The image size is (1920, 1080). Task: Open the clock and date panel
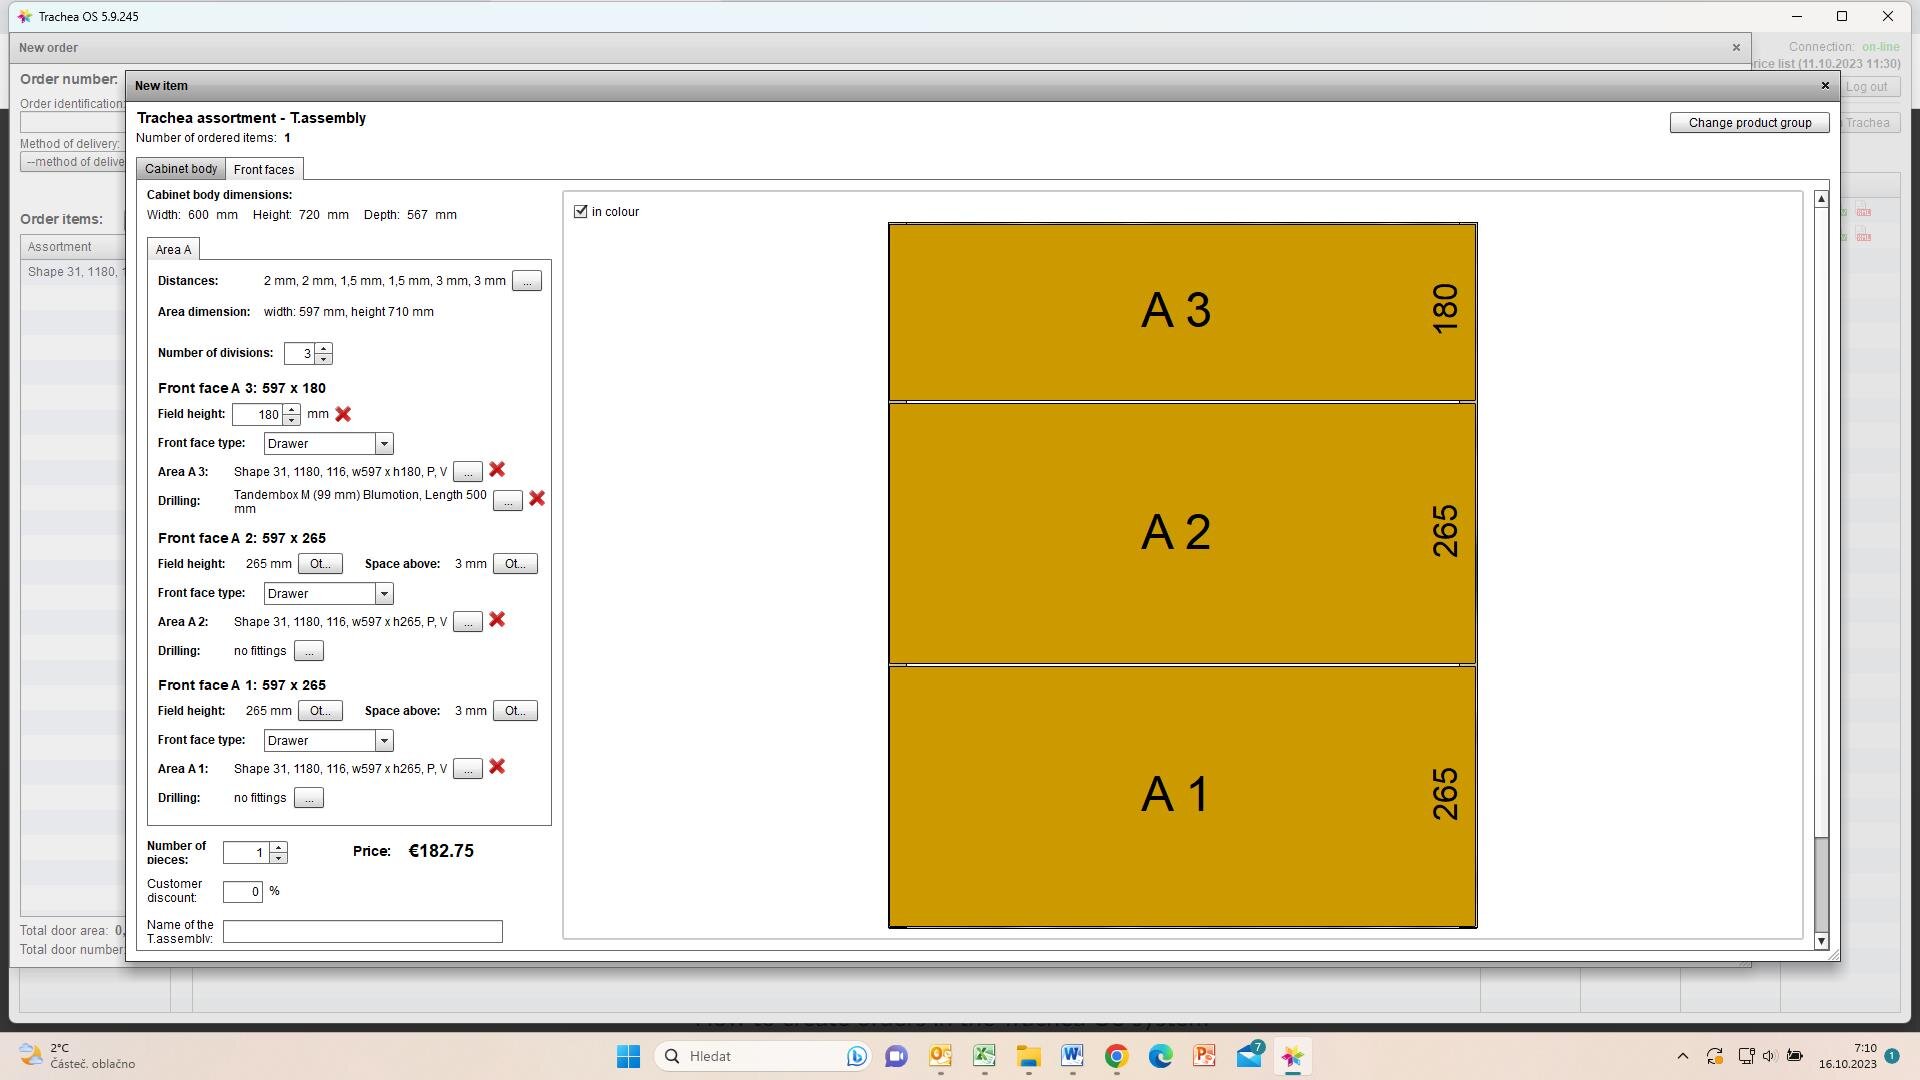[1847, 1056]
